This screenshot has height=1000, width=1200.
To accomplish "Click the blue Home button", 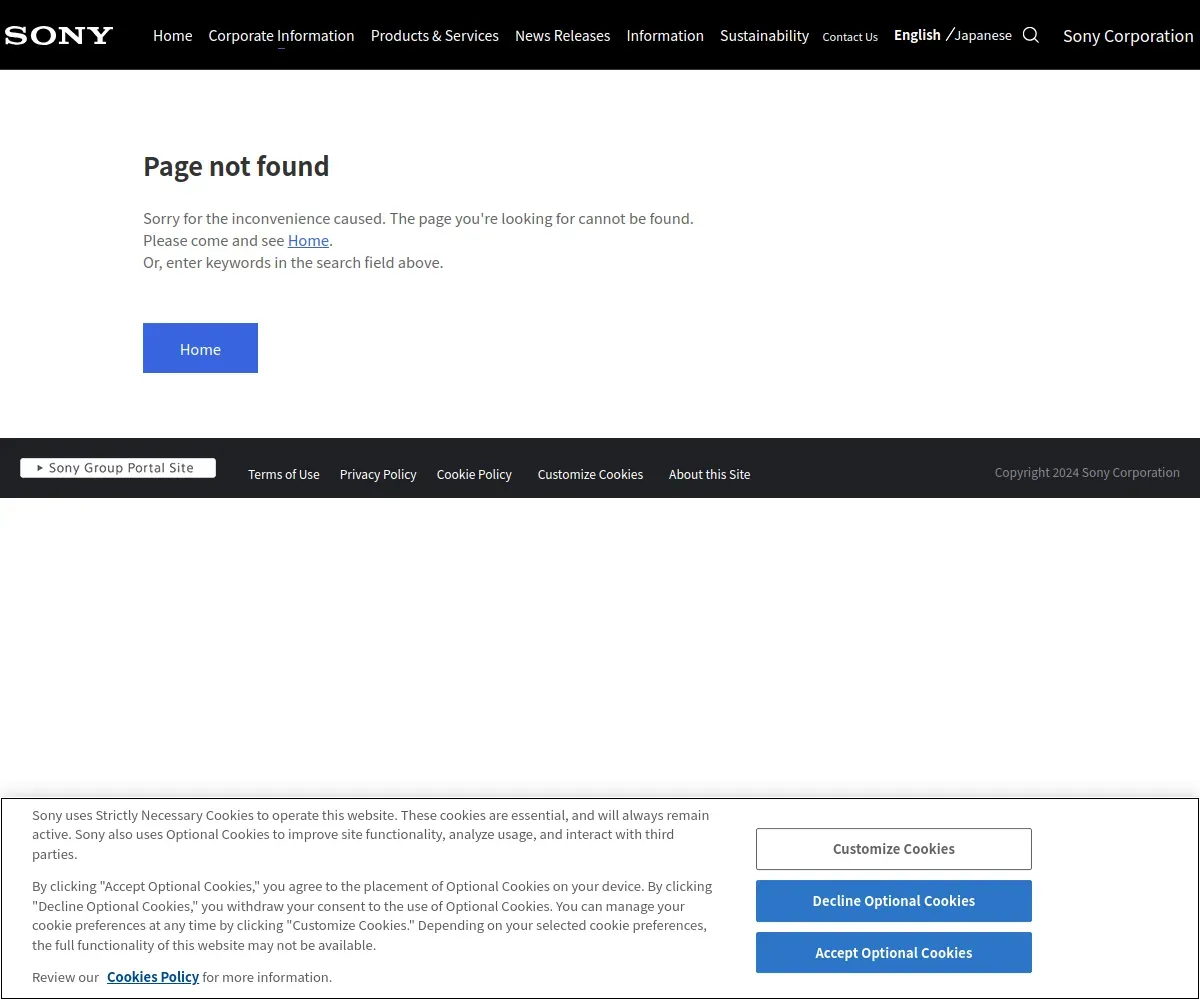I will coord(200,348).
